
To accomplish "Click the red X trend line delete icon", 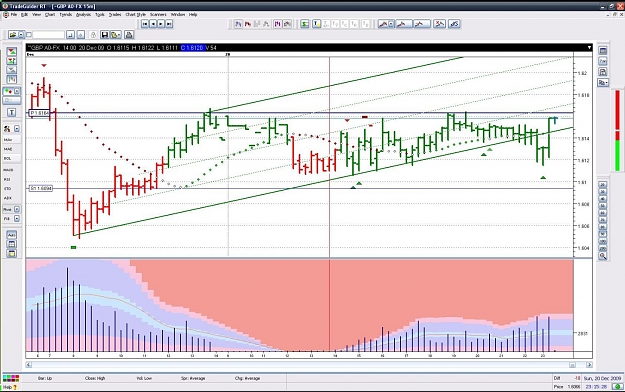I will coord(439,24).
